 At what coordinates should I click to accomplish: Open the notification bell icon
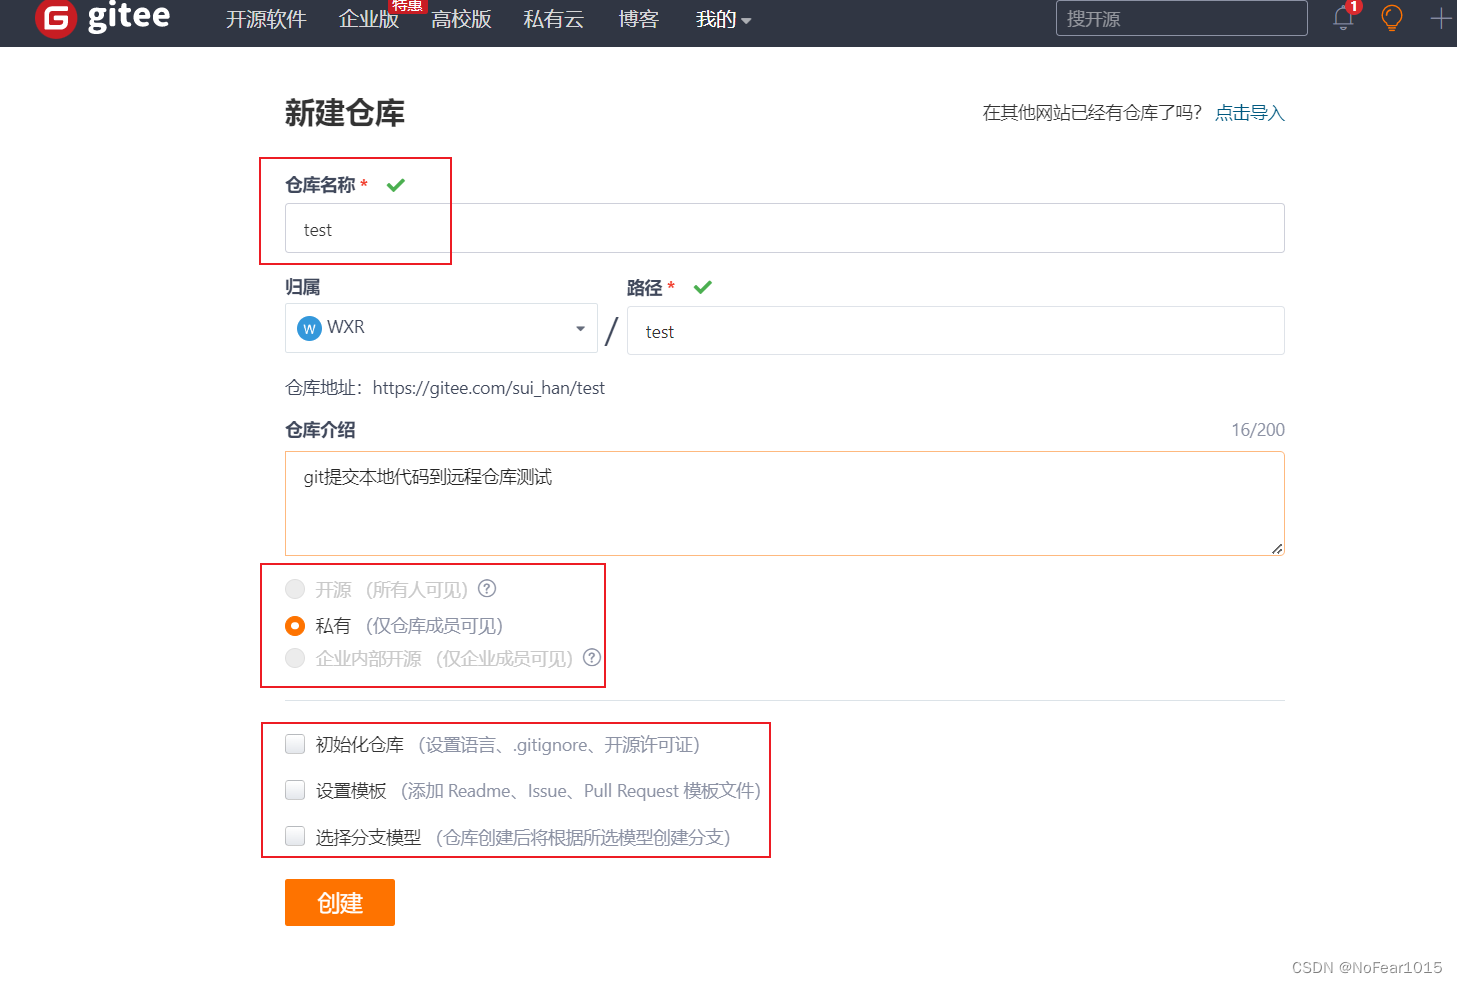(x=1343, y=18)
